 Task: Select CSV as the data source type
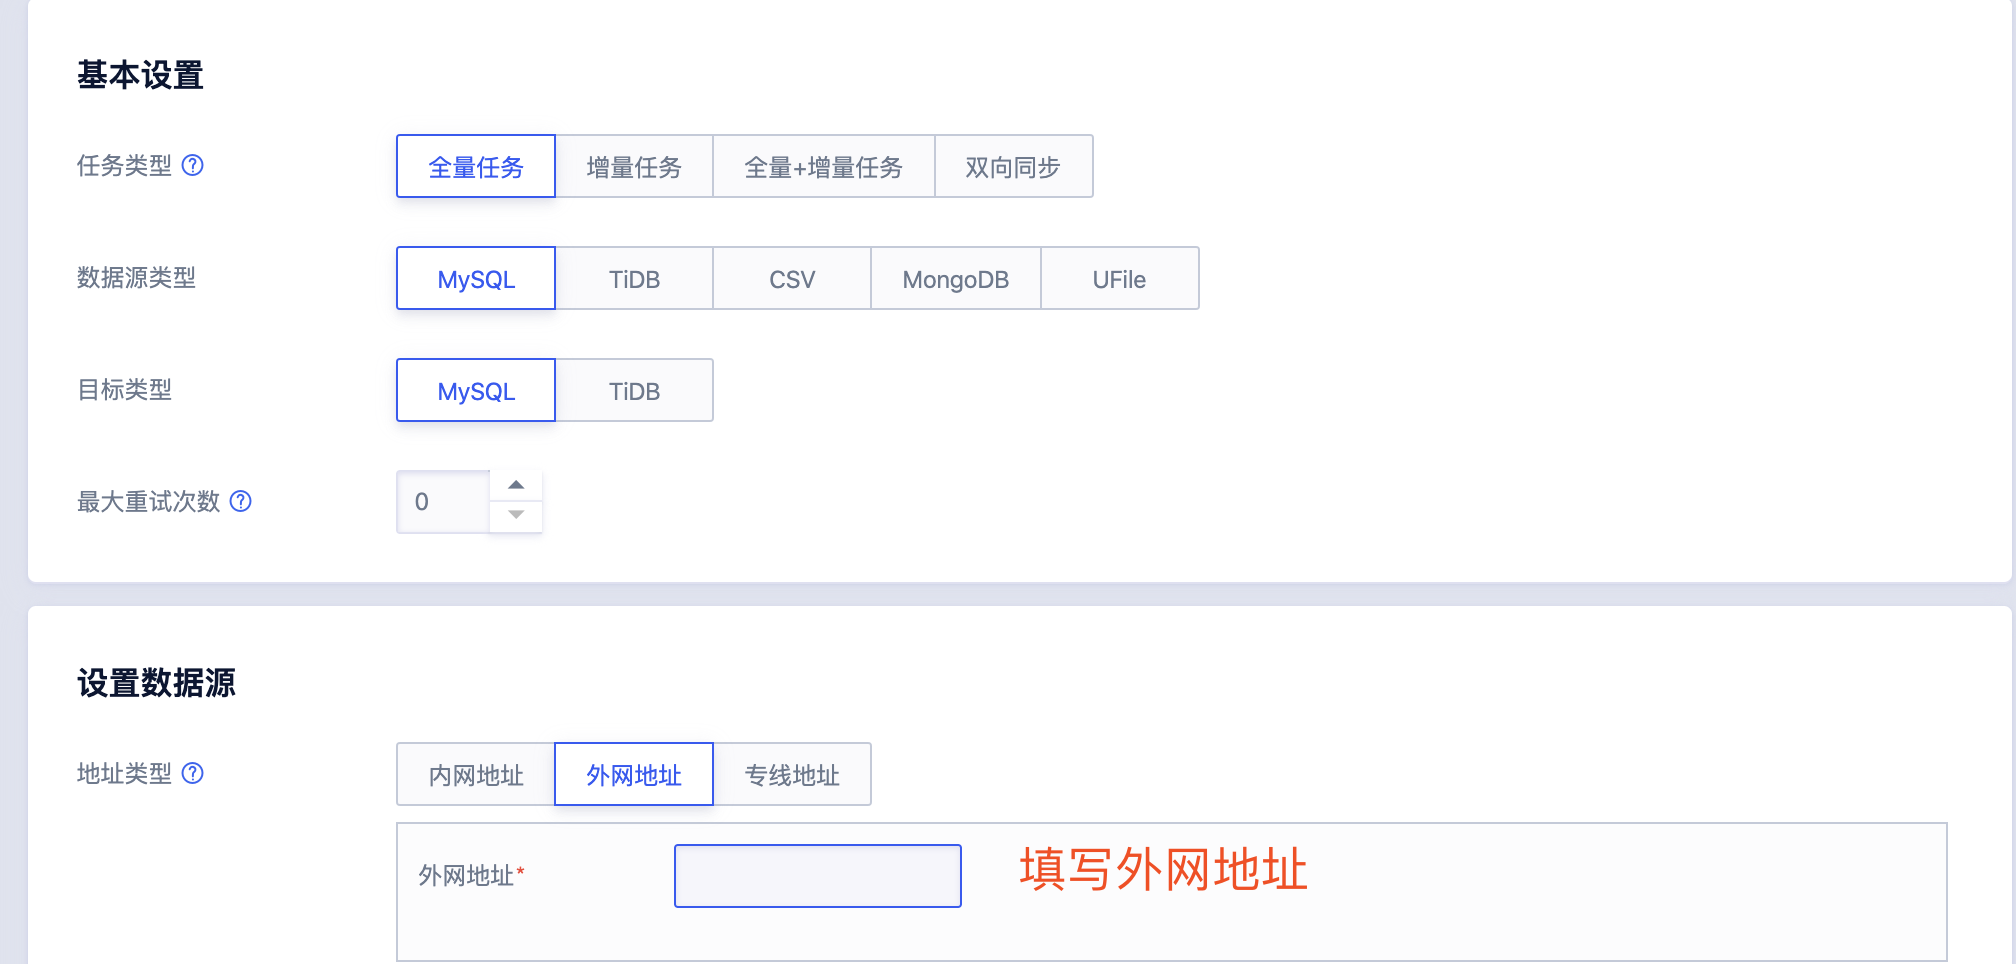pyautogui.click(x=791, y=279)
